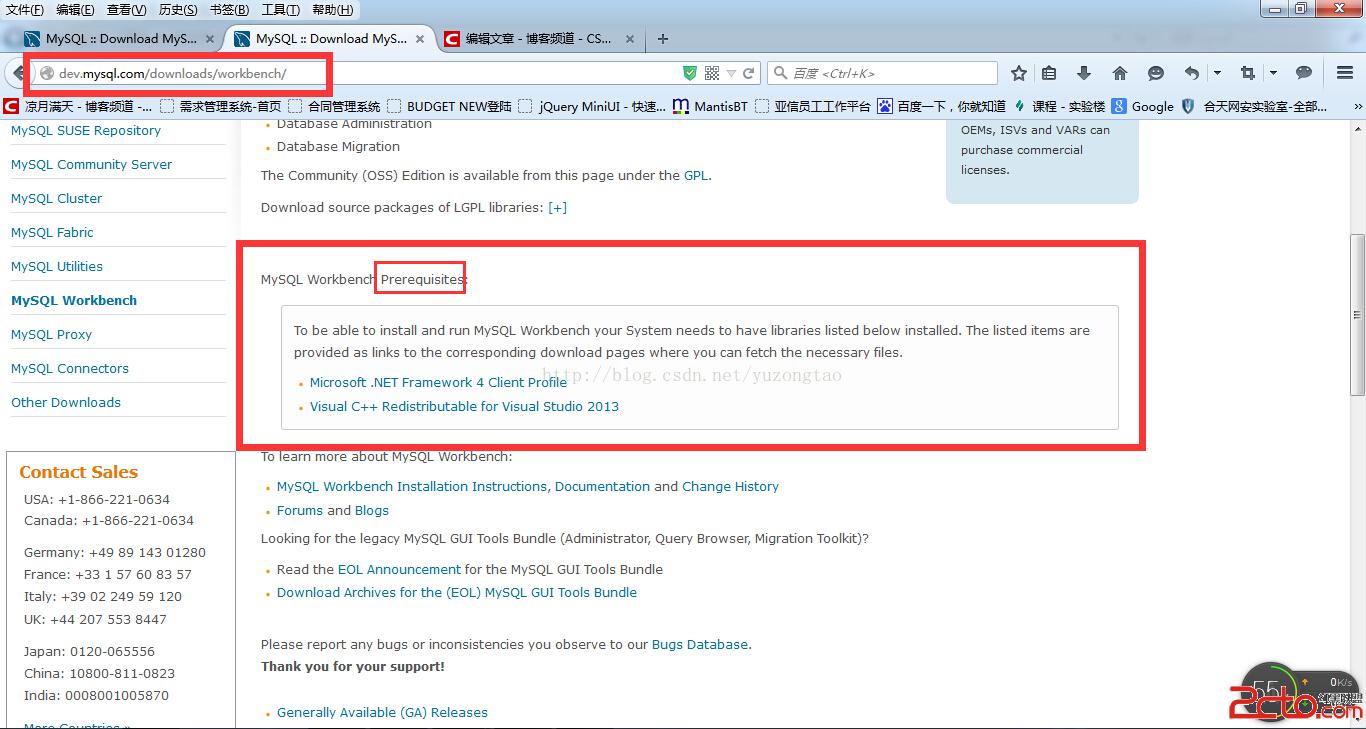The image size is (1366, 729).
Task: Open the 编辑(E) menu
Action: (x=75, y=10)
